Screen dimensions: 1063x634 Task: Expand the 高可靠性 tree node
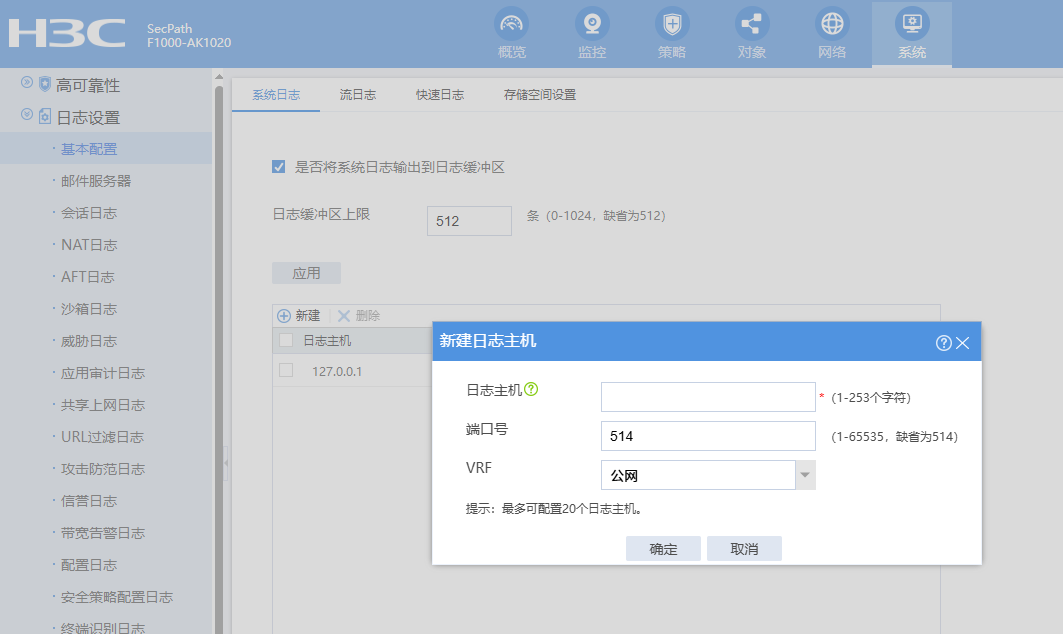pyautogui.click(x=28, y=85)
